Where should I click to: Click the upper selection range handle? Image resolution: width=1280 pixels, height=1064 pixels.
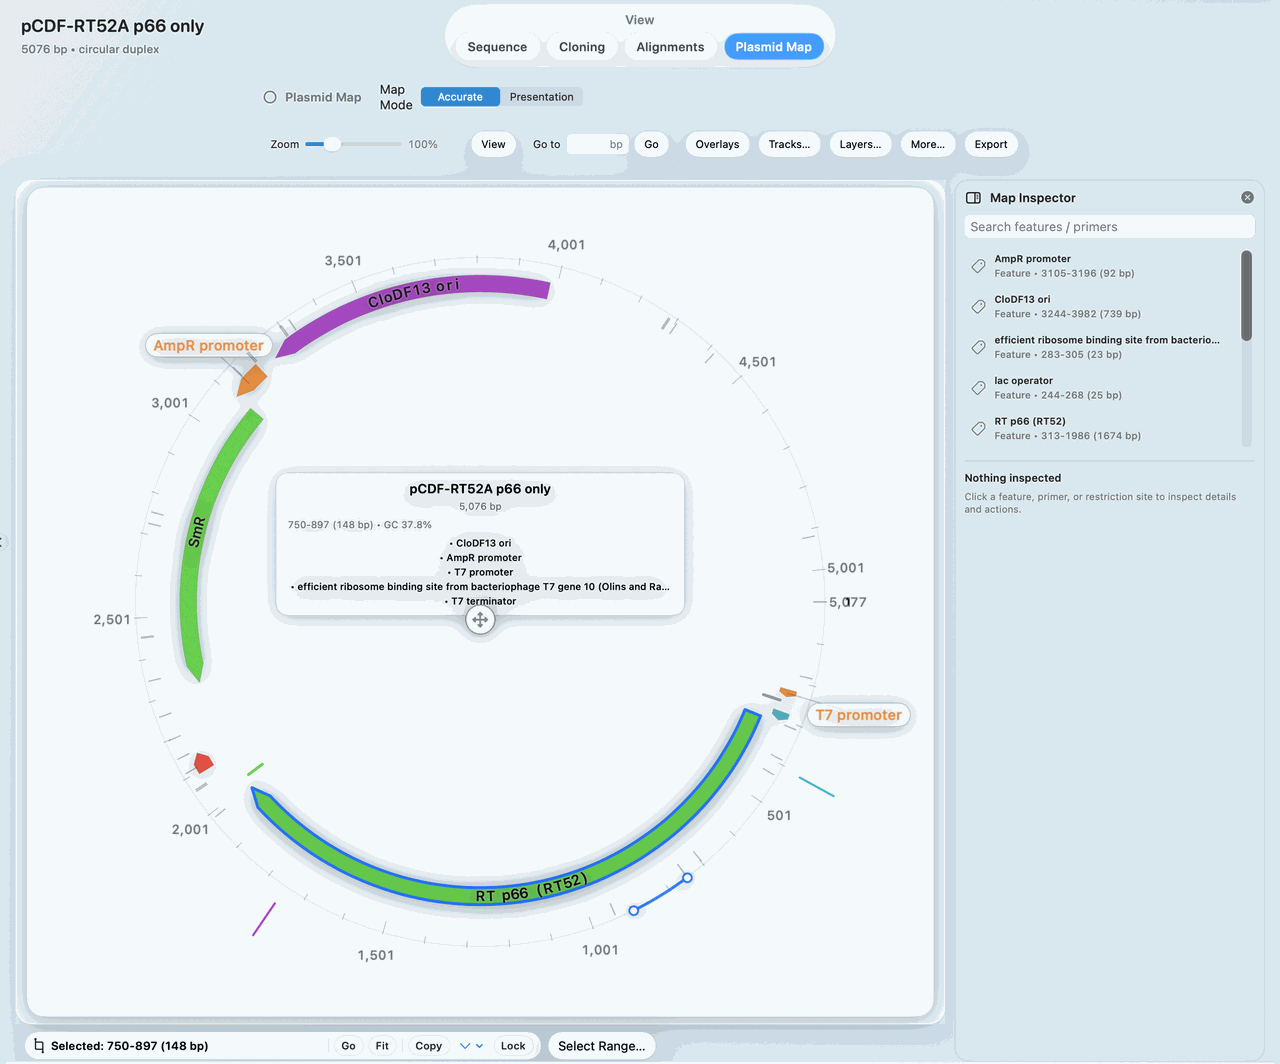[x=687, y=878]
